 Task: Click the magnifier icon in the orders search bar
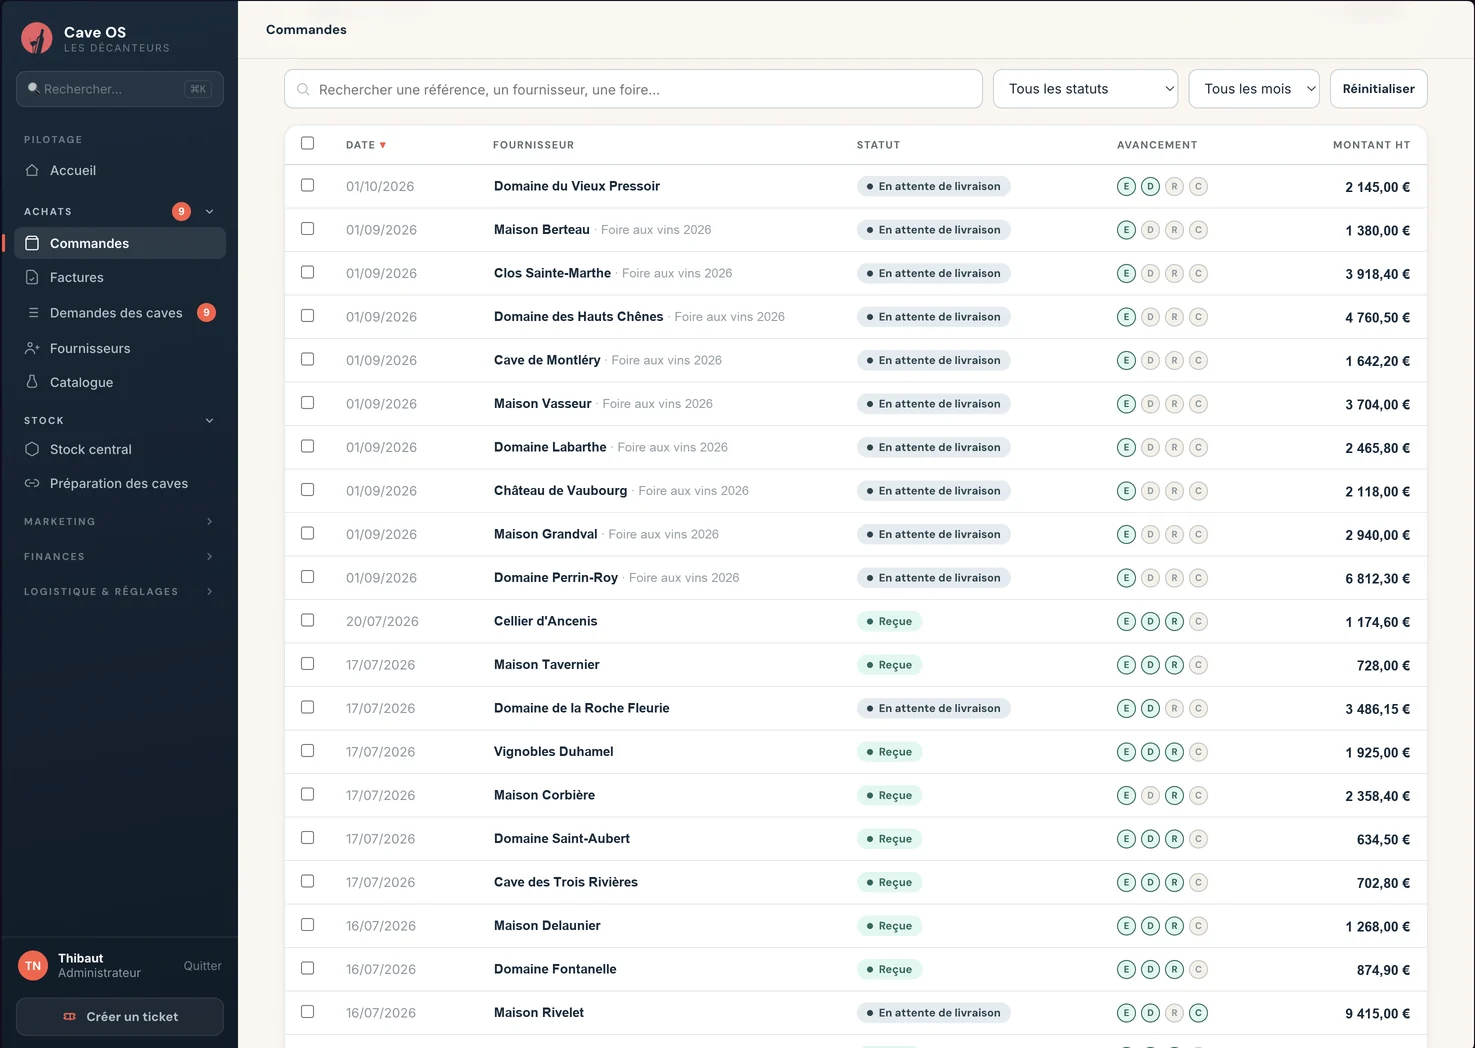point(303,89)
